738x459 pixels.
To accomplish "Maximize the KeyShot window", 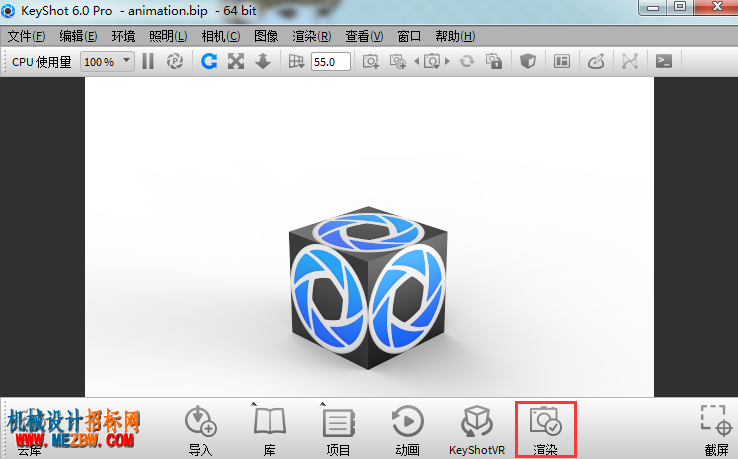I will click(x=680, y=7).
